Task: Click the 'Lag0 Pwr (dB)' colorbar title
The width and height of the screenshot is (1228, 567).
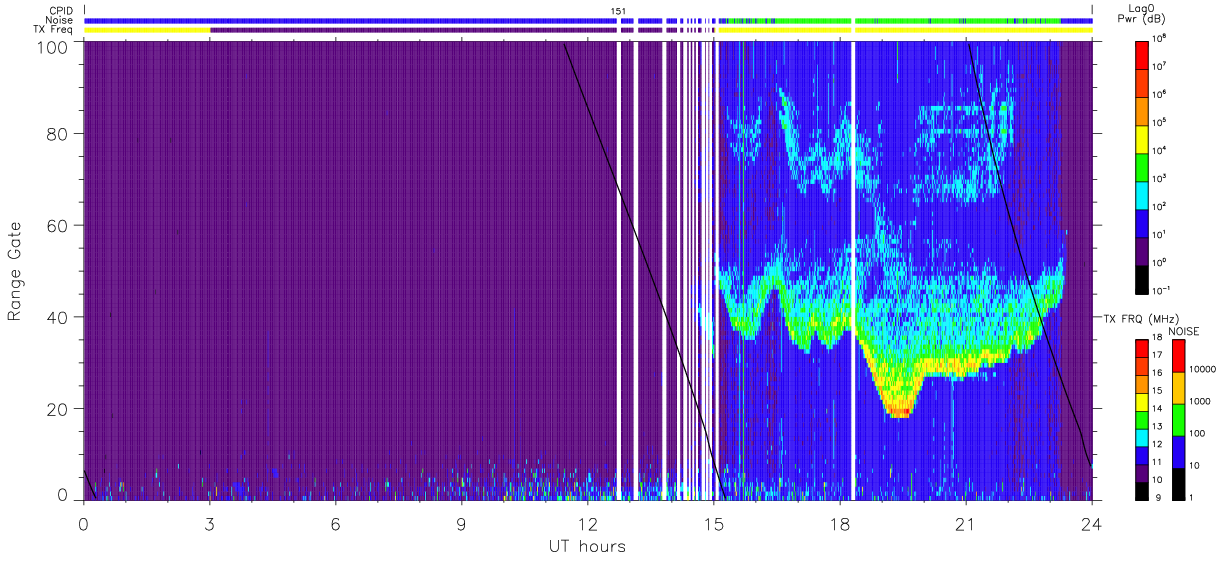Action: pos(1142,13)
